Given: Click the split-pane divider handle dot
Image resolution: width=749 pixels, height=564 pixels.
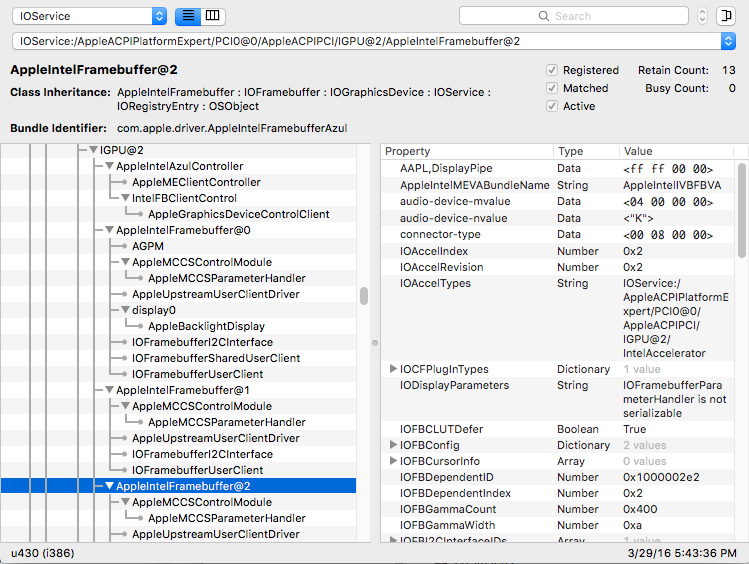Looking at the screenshot, I should coord(375,343).
